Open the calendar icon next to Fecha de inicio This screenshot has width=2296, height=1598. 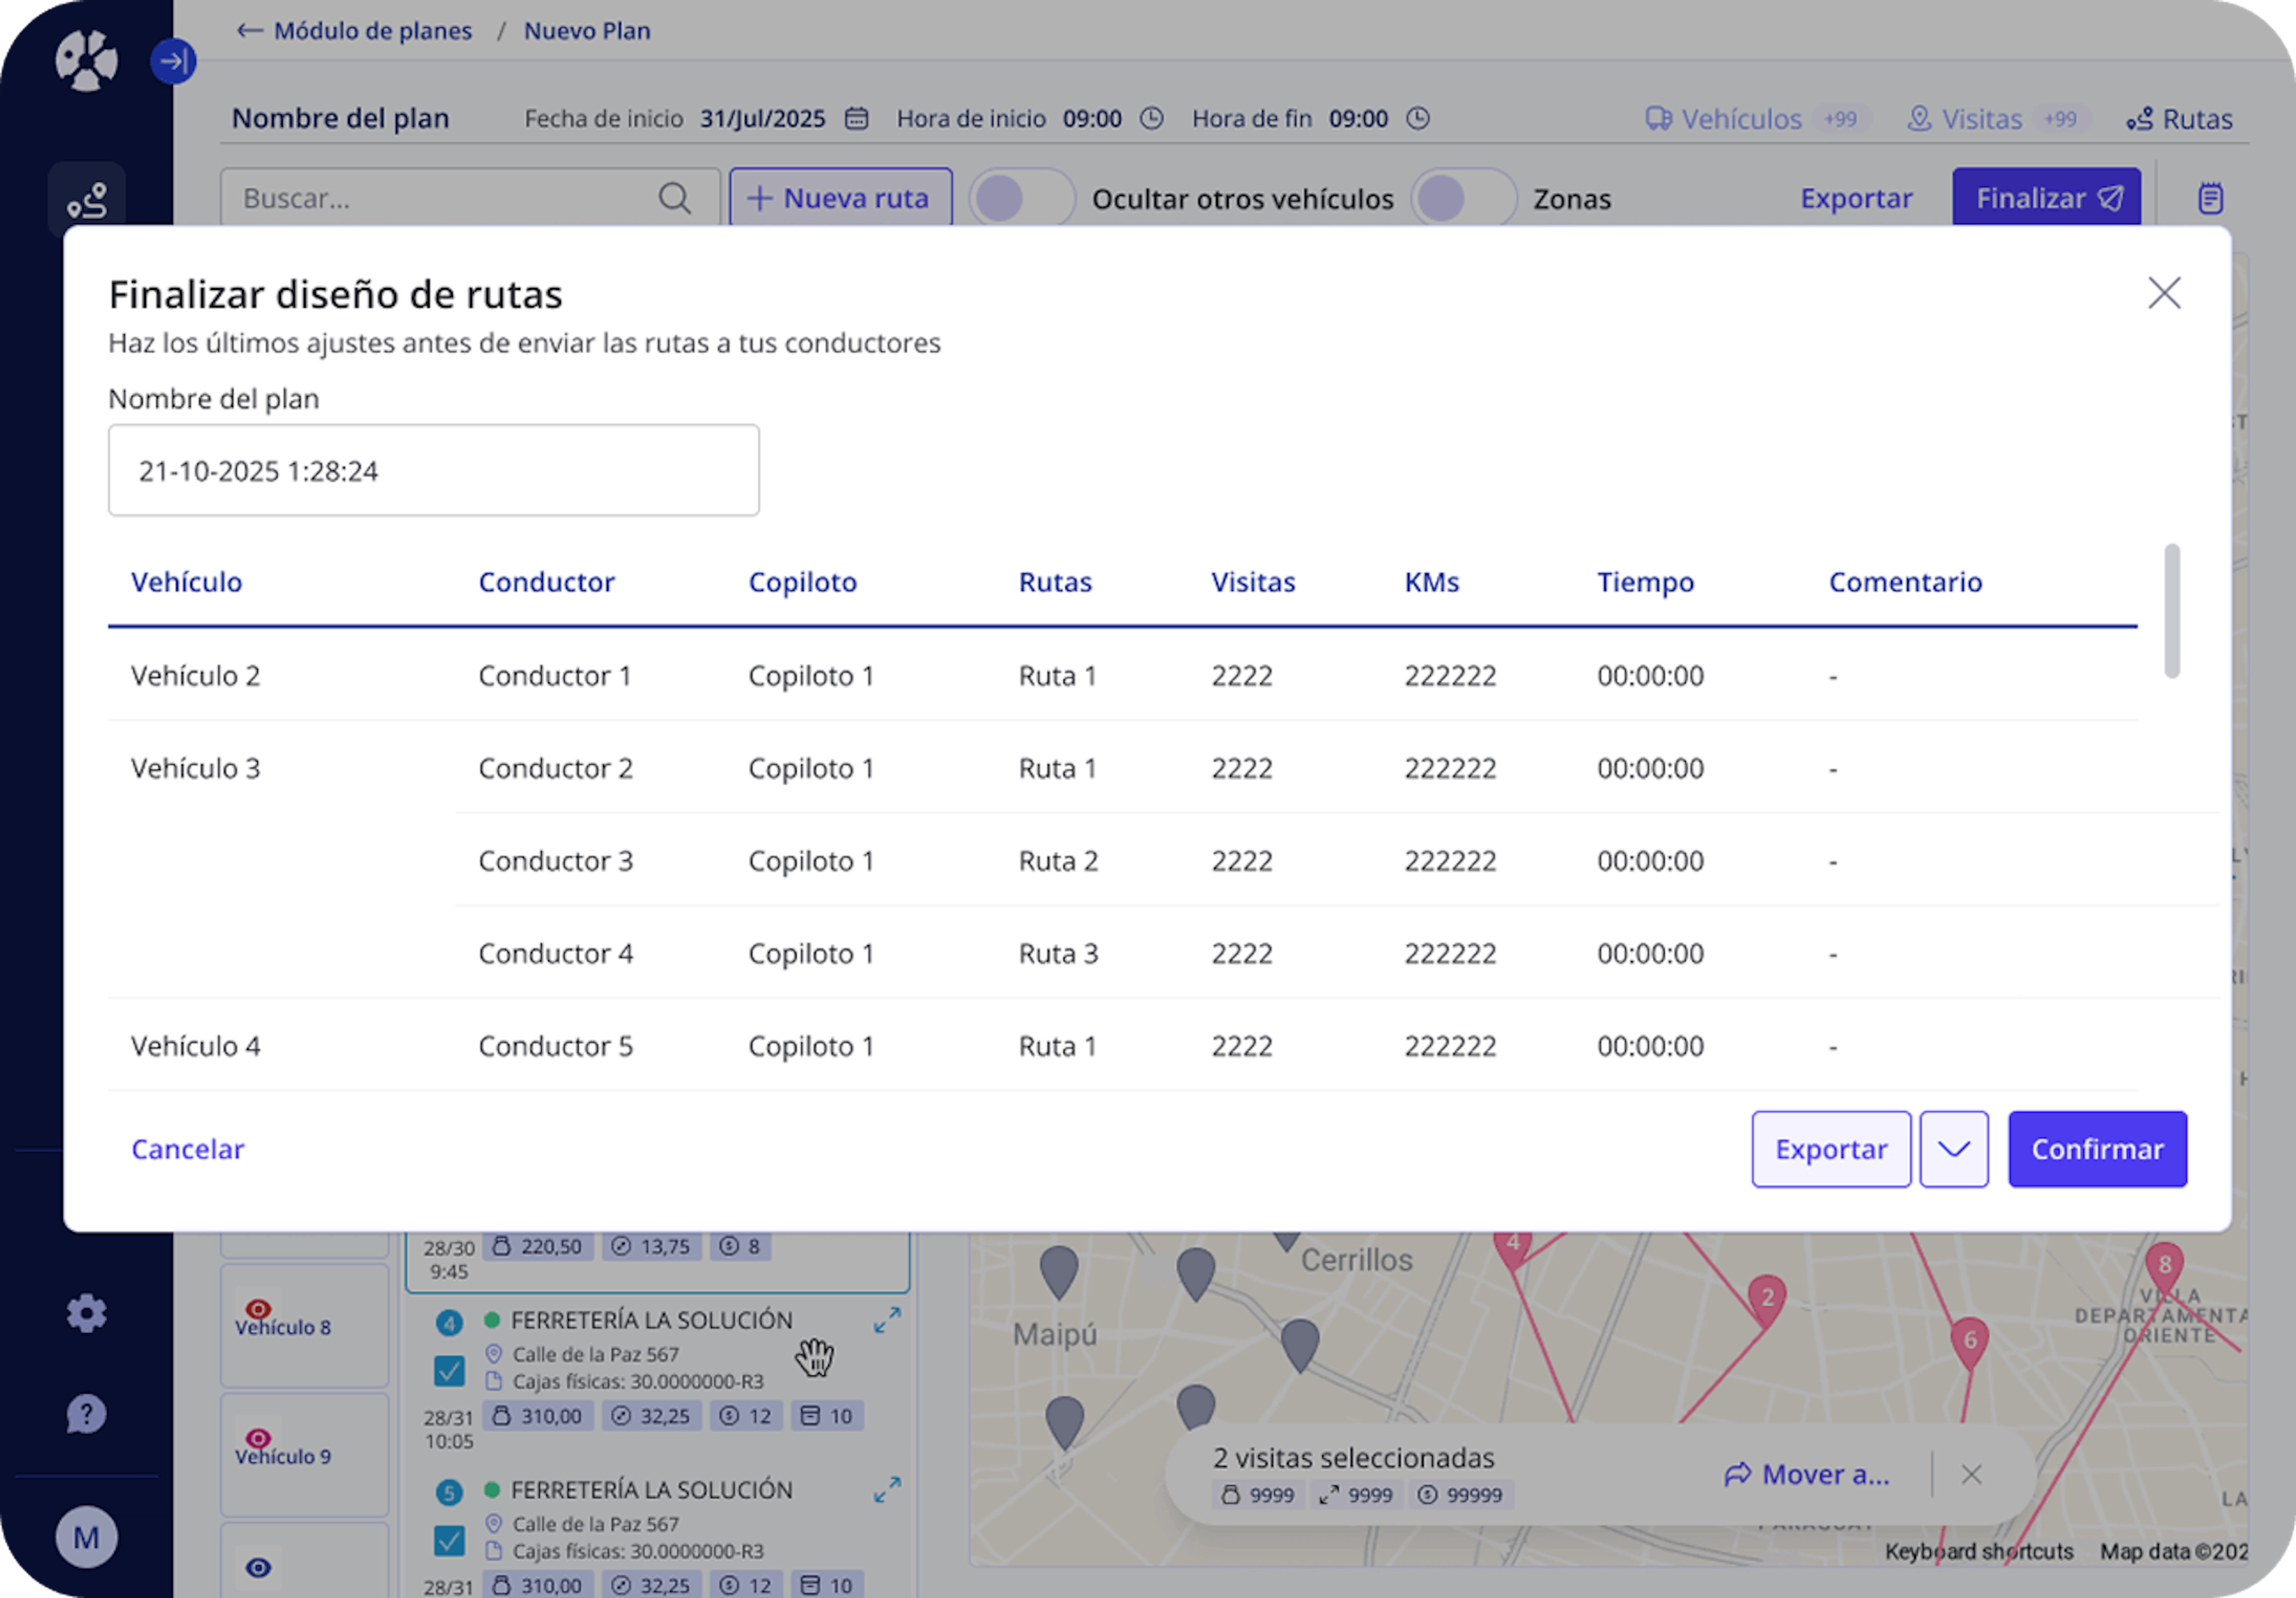856,119
